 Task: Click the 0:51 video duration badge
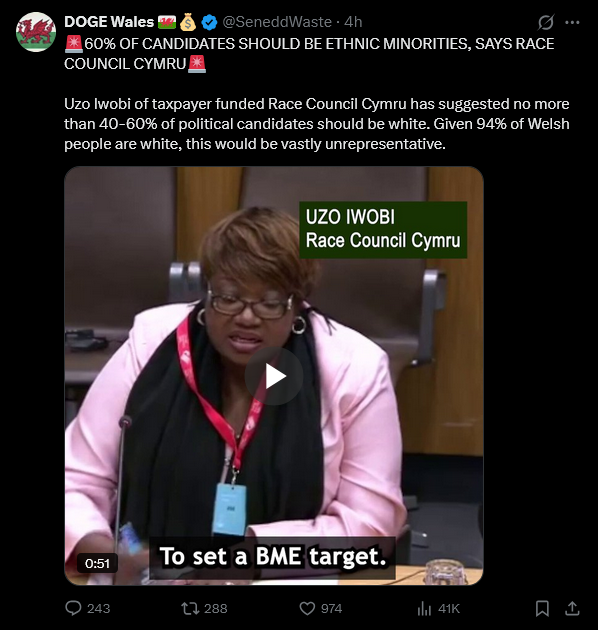coord(97,563)
